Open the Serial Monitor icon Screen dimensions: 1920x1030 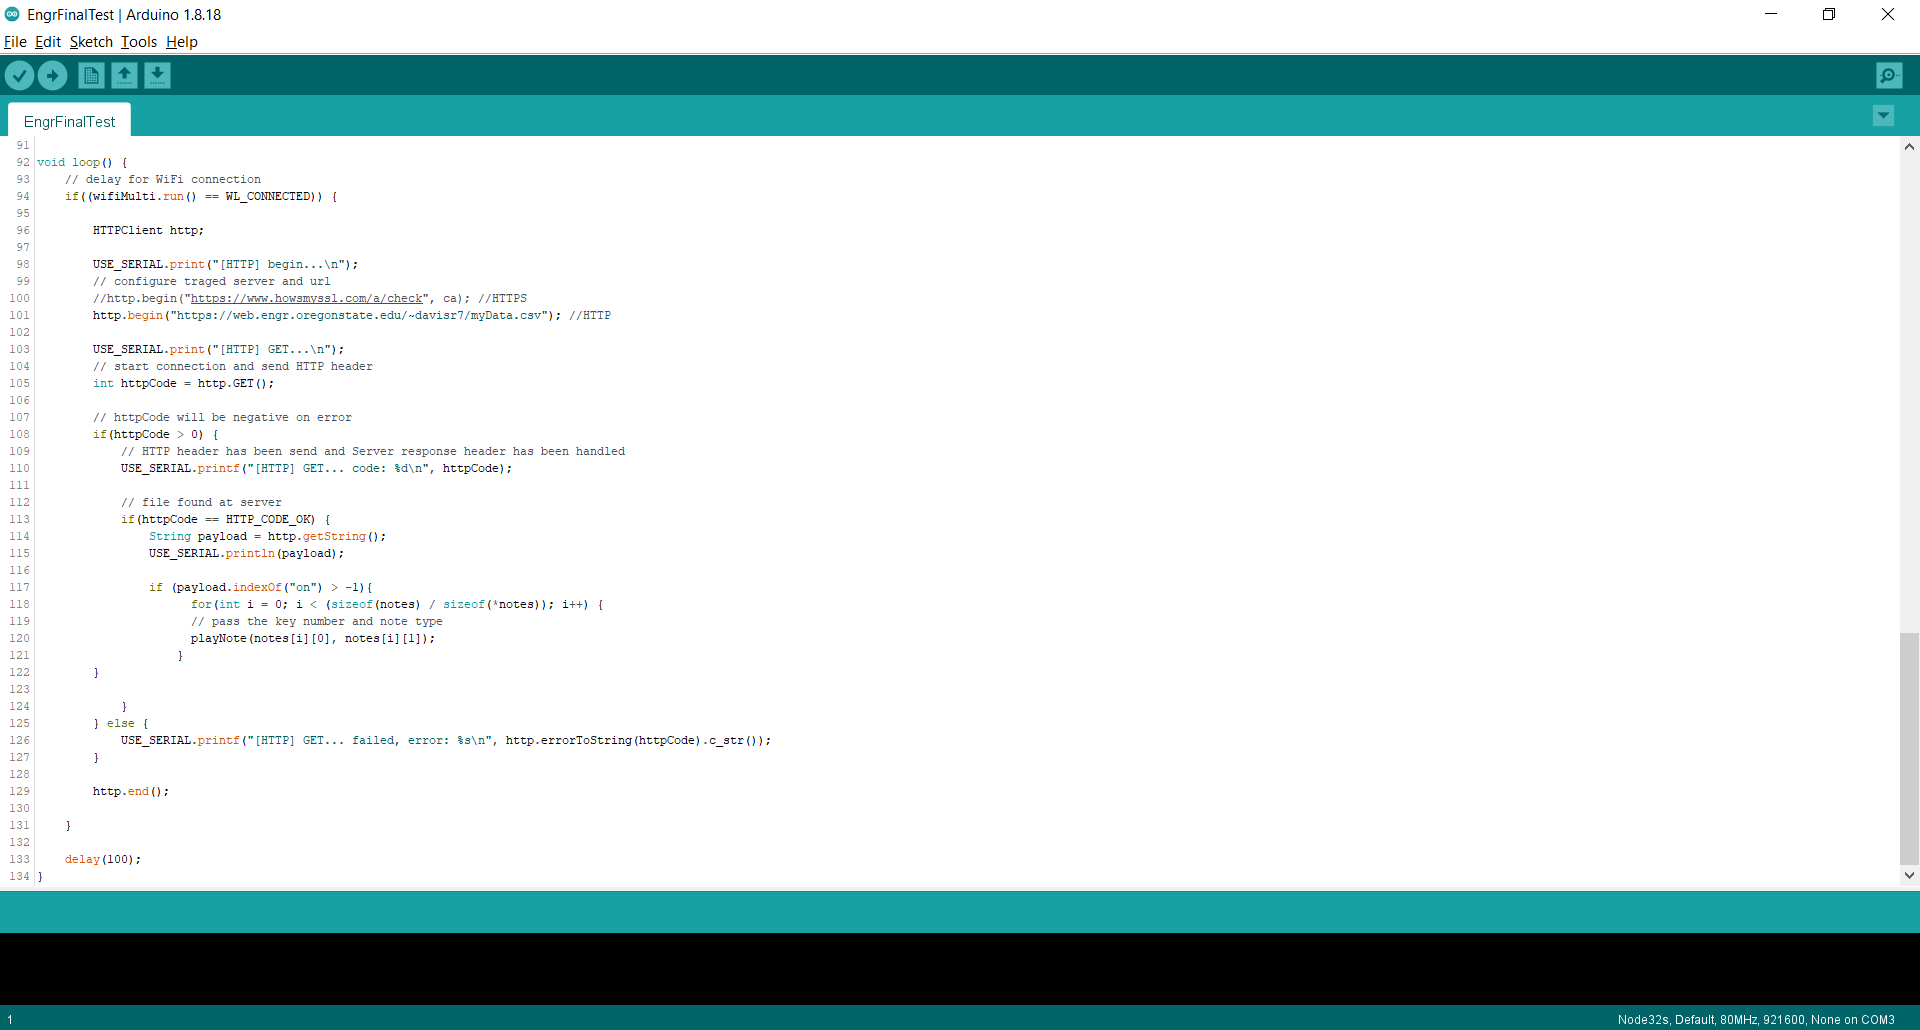(1889, 75)
